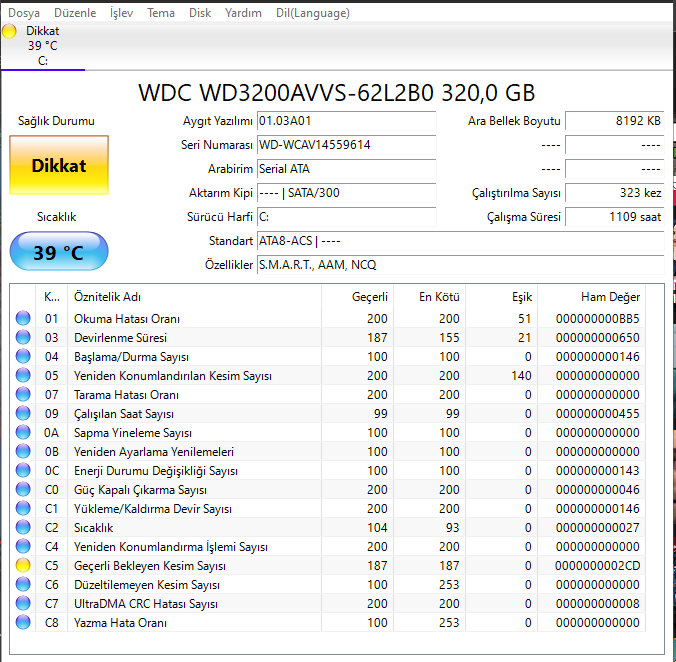Select the Devirlenme Süresi attribute name
This screenshot has width=676, height=662.
pyautogui.click(x=120, y=338)
